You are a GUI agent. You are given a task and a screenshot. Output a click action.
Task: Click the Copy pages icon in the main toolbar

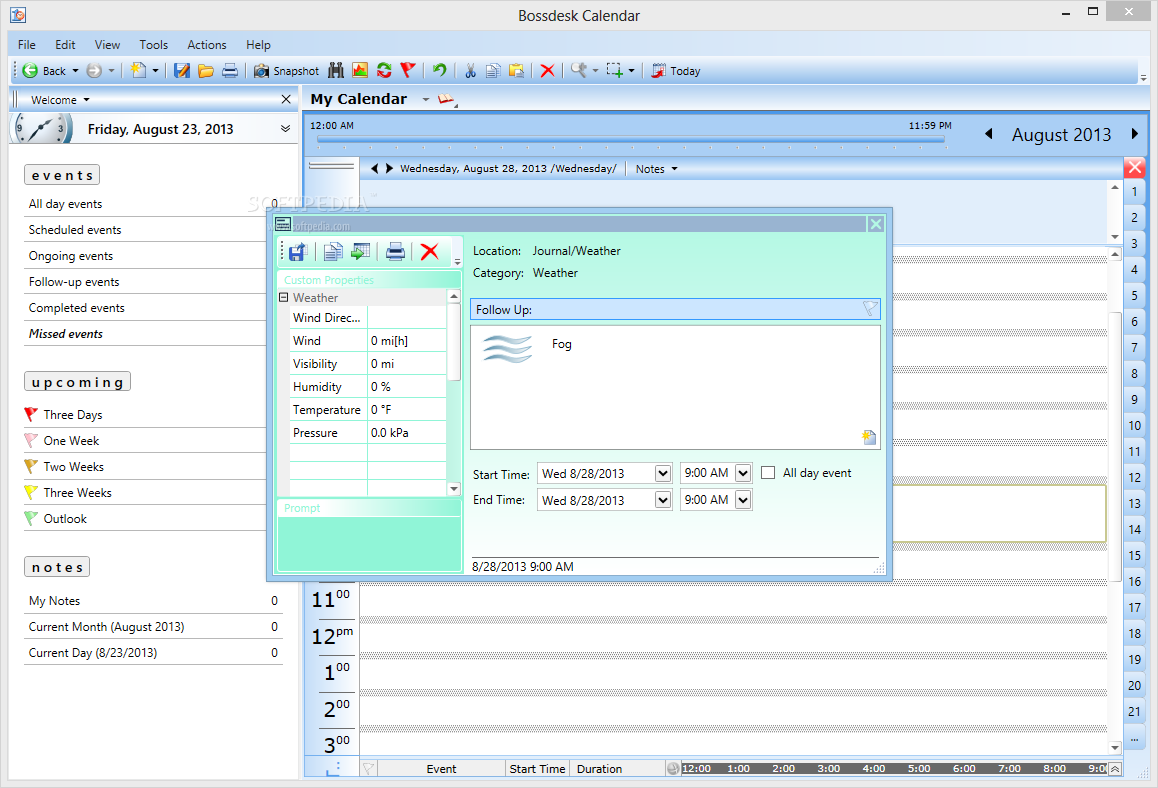pos(493,71)
